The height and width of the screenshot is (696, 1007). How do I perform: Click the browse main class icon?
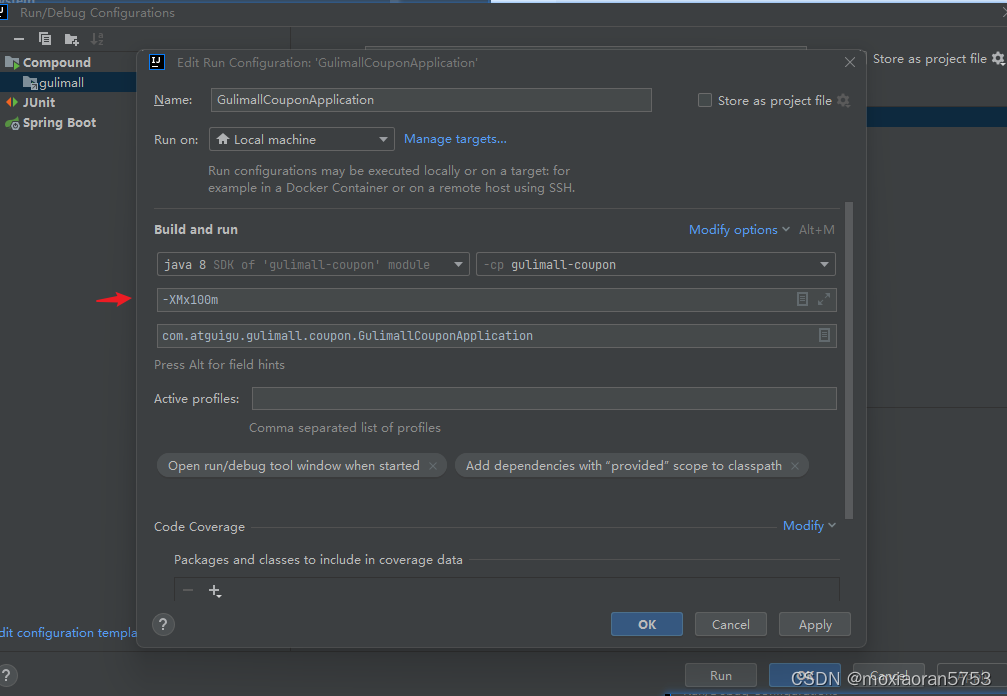(824, 335)
